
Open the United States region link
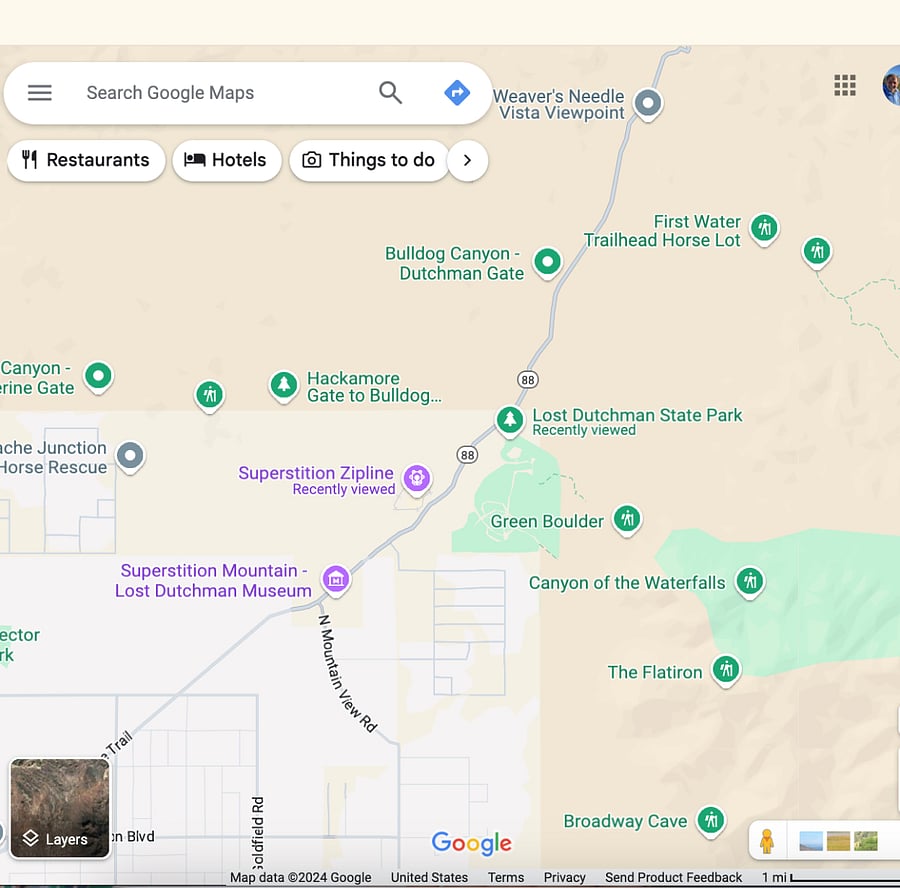pyautogui.click(x=429, y=878)
